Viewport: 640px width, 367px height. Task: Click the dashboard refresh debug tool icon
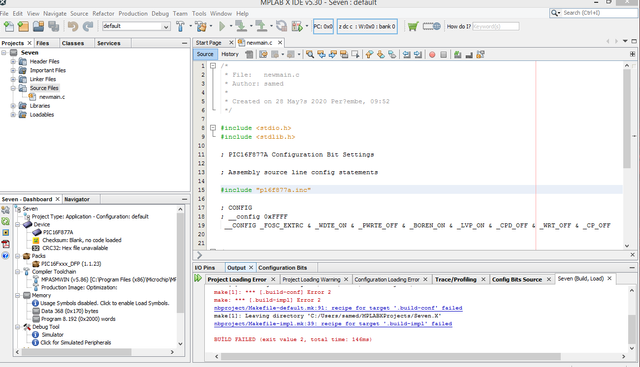(x=6, y=221)
